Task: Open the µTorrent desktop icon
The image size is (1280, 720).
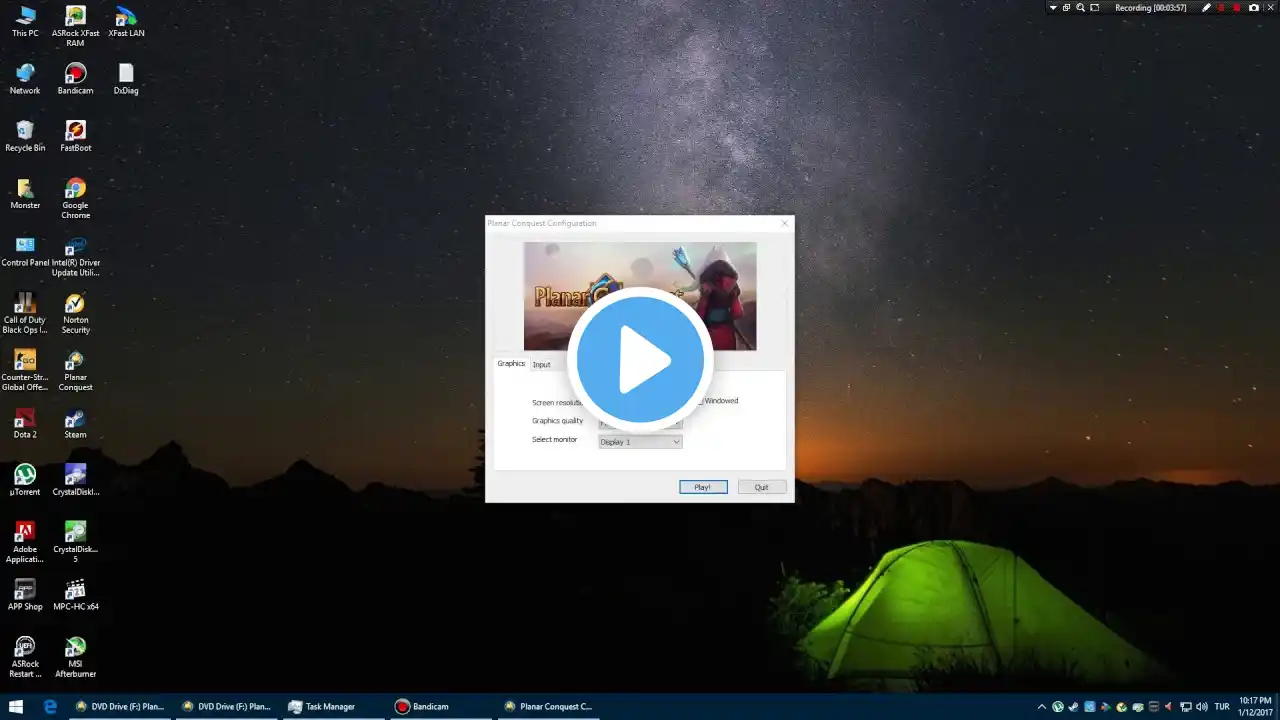Action: (25, 480)
